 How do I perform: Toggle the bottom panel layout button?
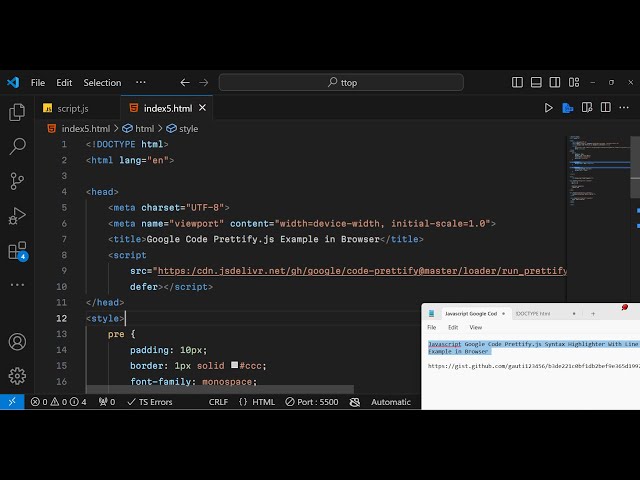point(535,83)
